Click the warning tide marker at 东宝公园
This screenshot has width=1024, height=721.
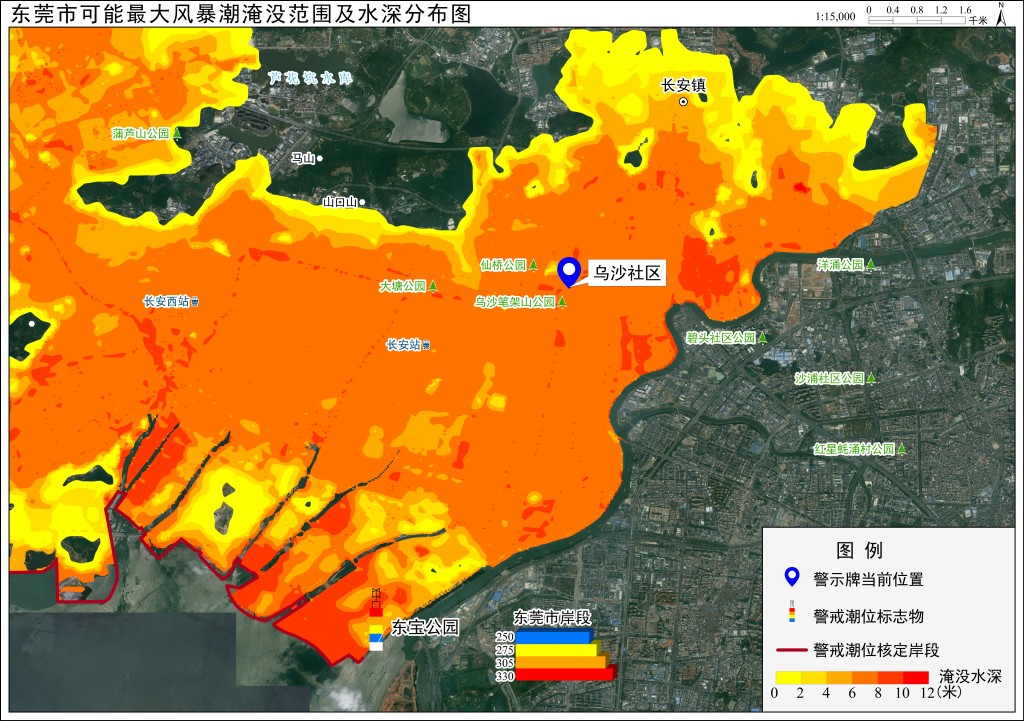pyautogui.click(x=376, y=619)
